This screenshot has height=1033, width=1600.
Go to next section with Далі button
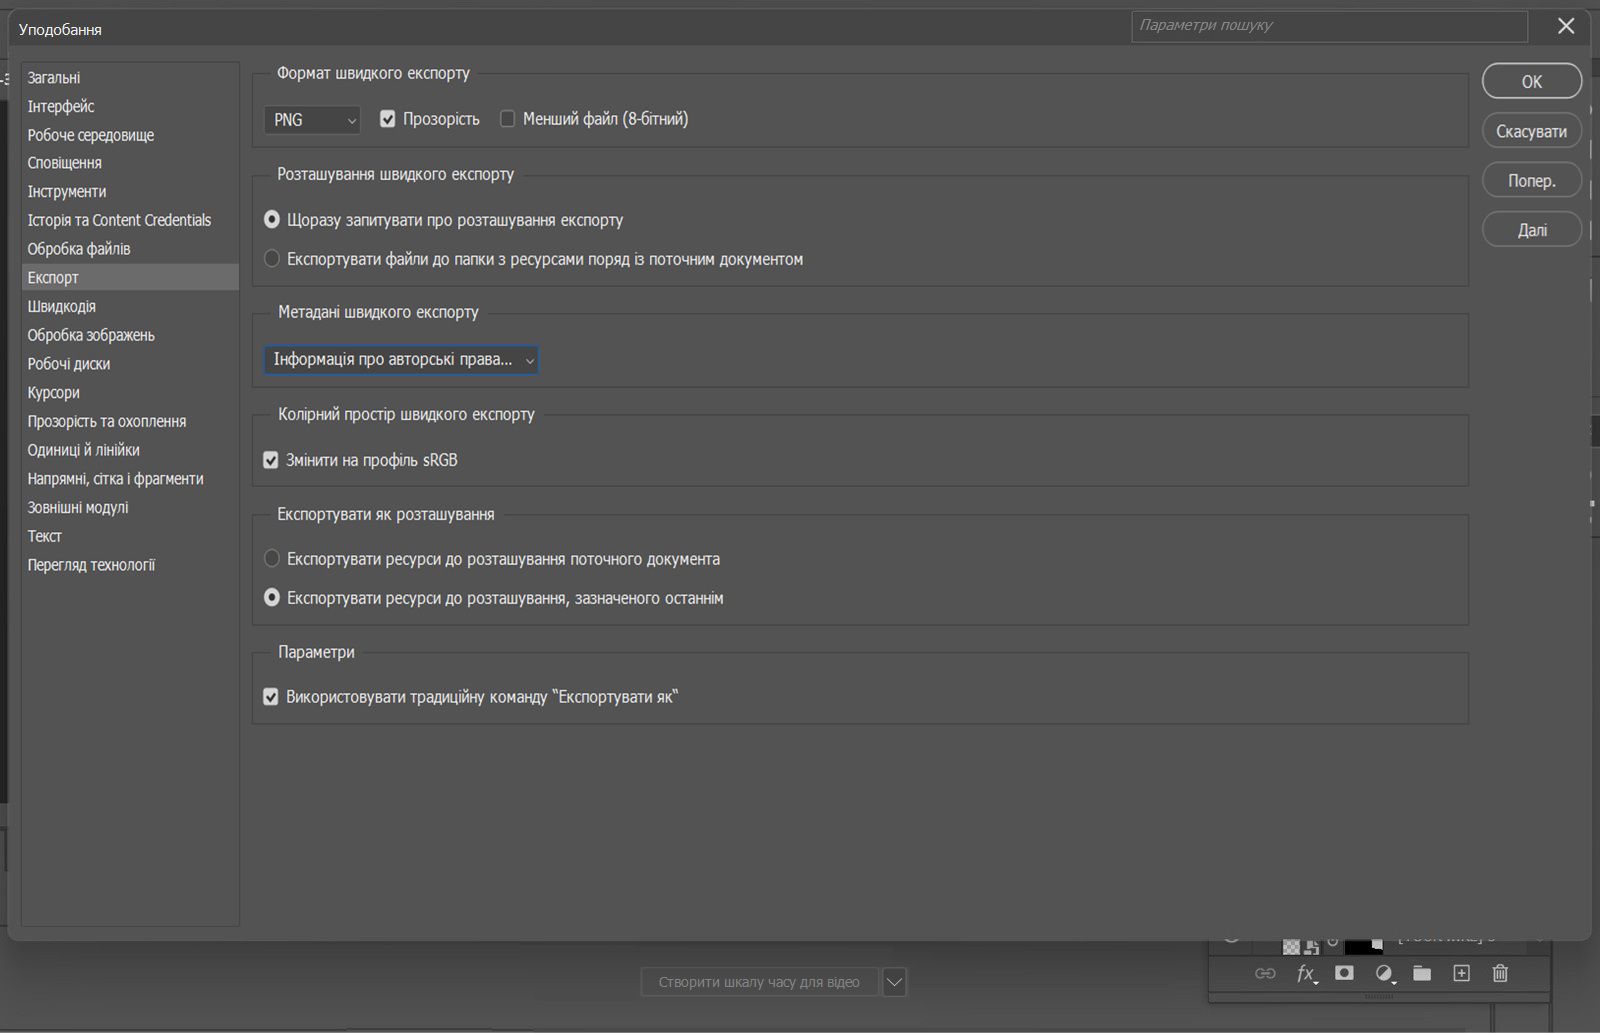1532,230
